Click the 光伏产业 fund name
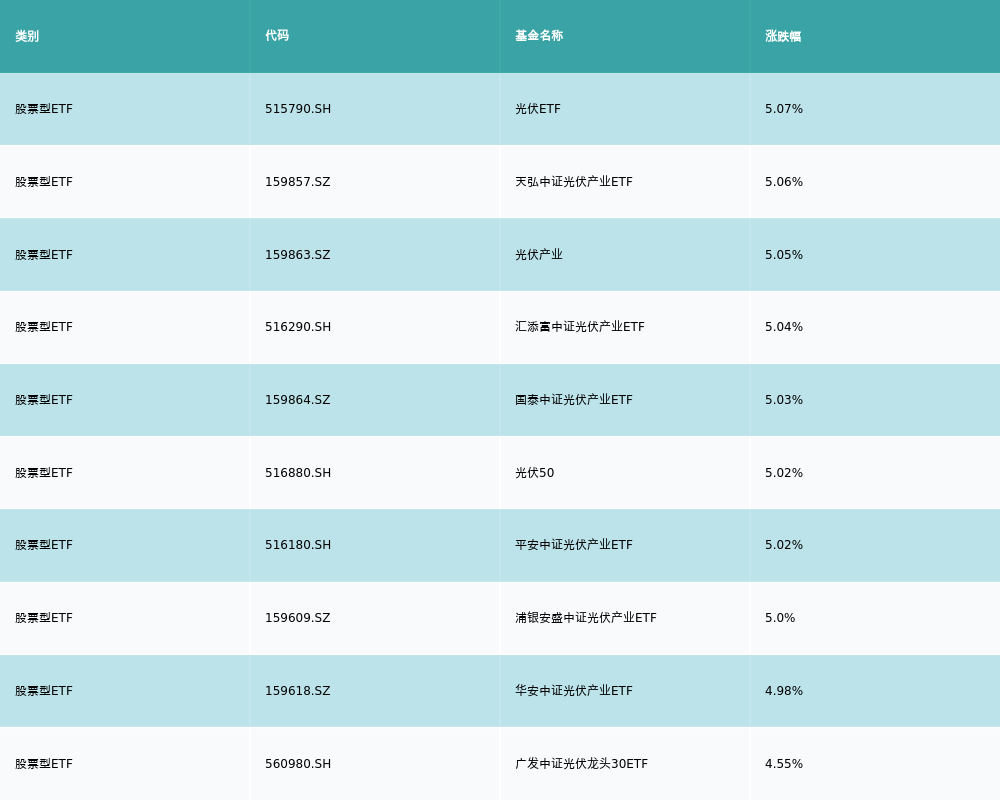The height and width of the screenshot is (800, 1000). pyautogui.click(x=539, y=255)
